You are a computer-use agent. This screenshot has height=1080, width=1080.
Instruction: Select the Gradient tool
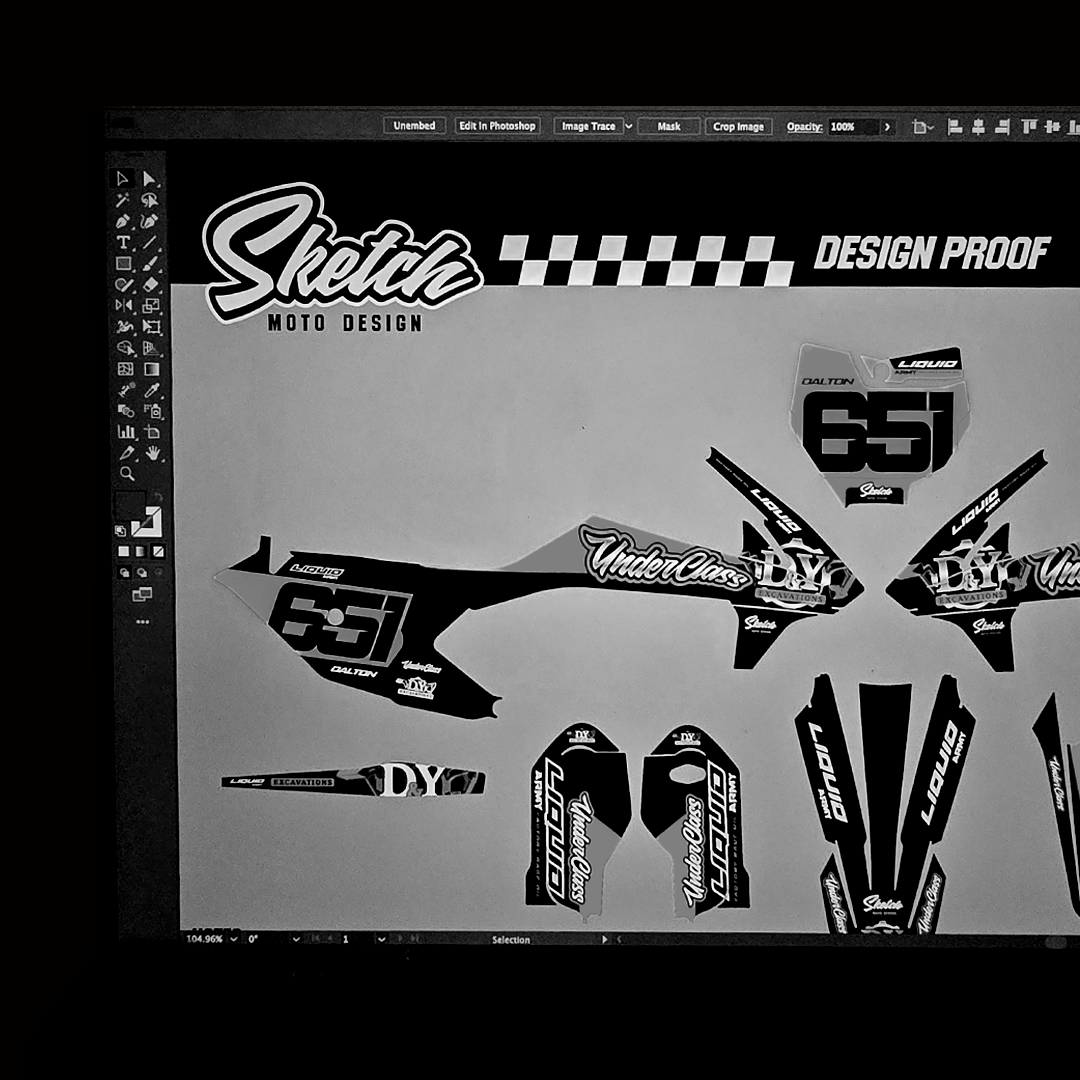[152, 369]
